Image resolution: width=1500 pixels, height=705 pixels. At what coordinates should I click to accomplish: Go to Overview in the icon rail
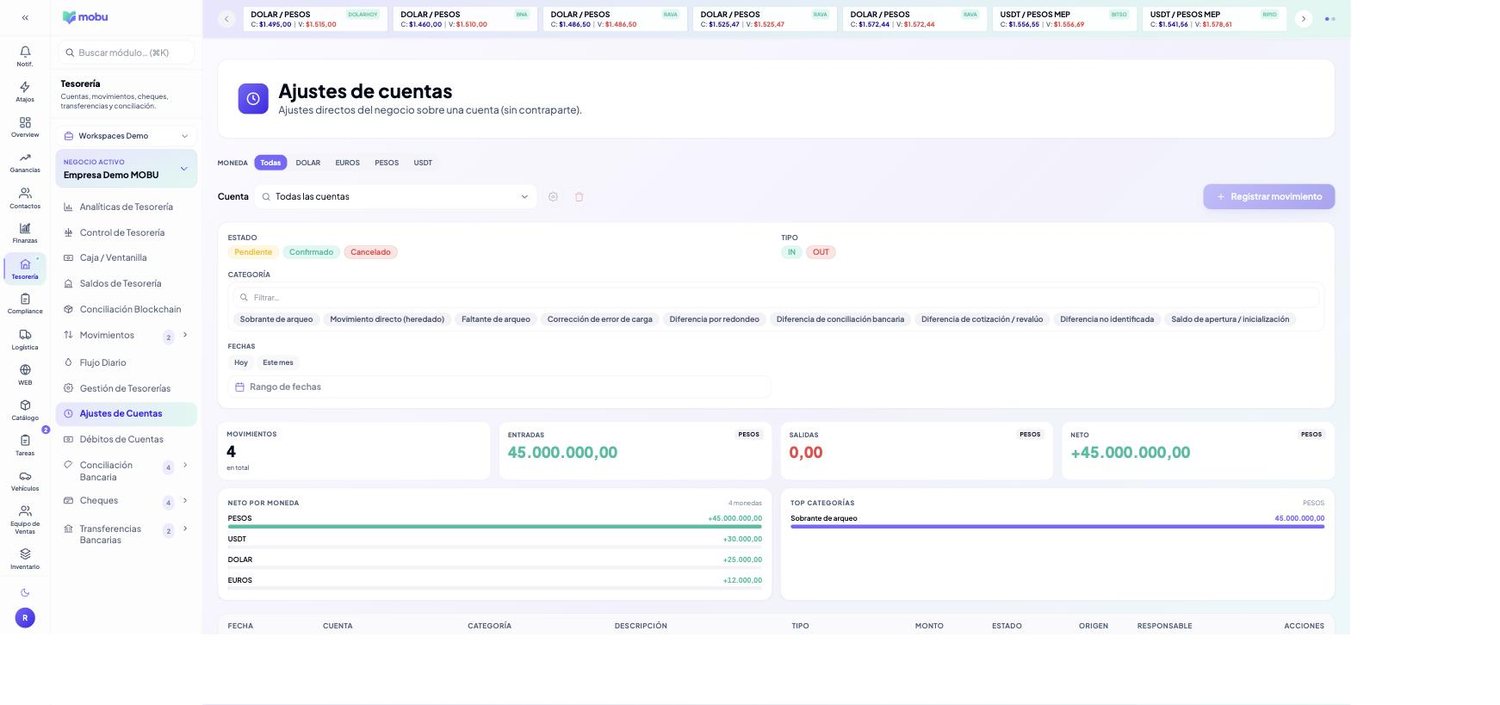coord(25,122)
